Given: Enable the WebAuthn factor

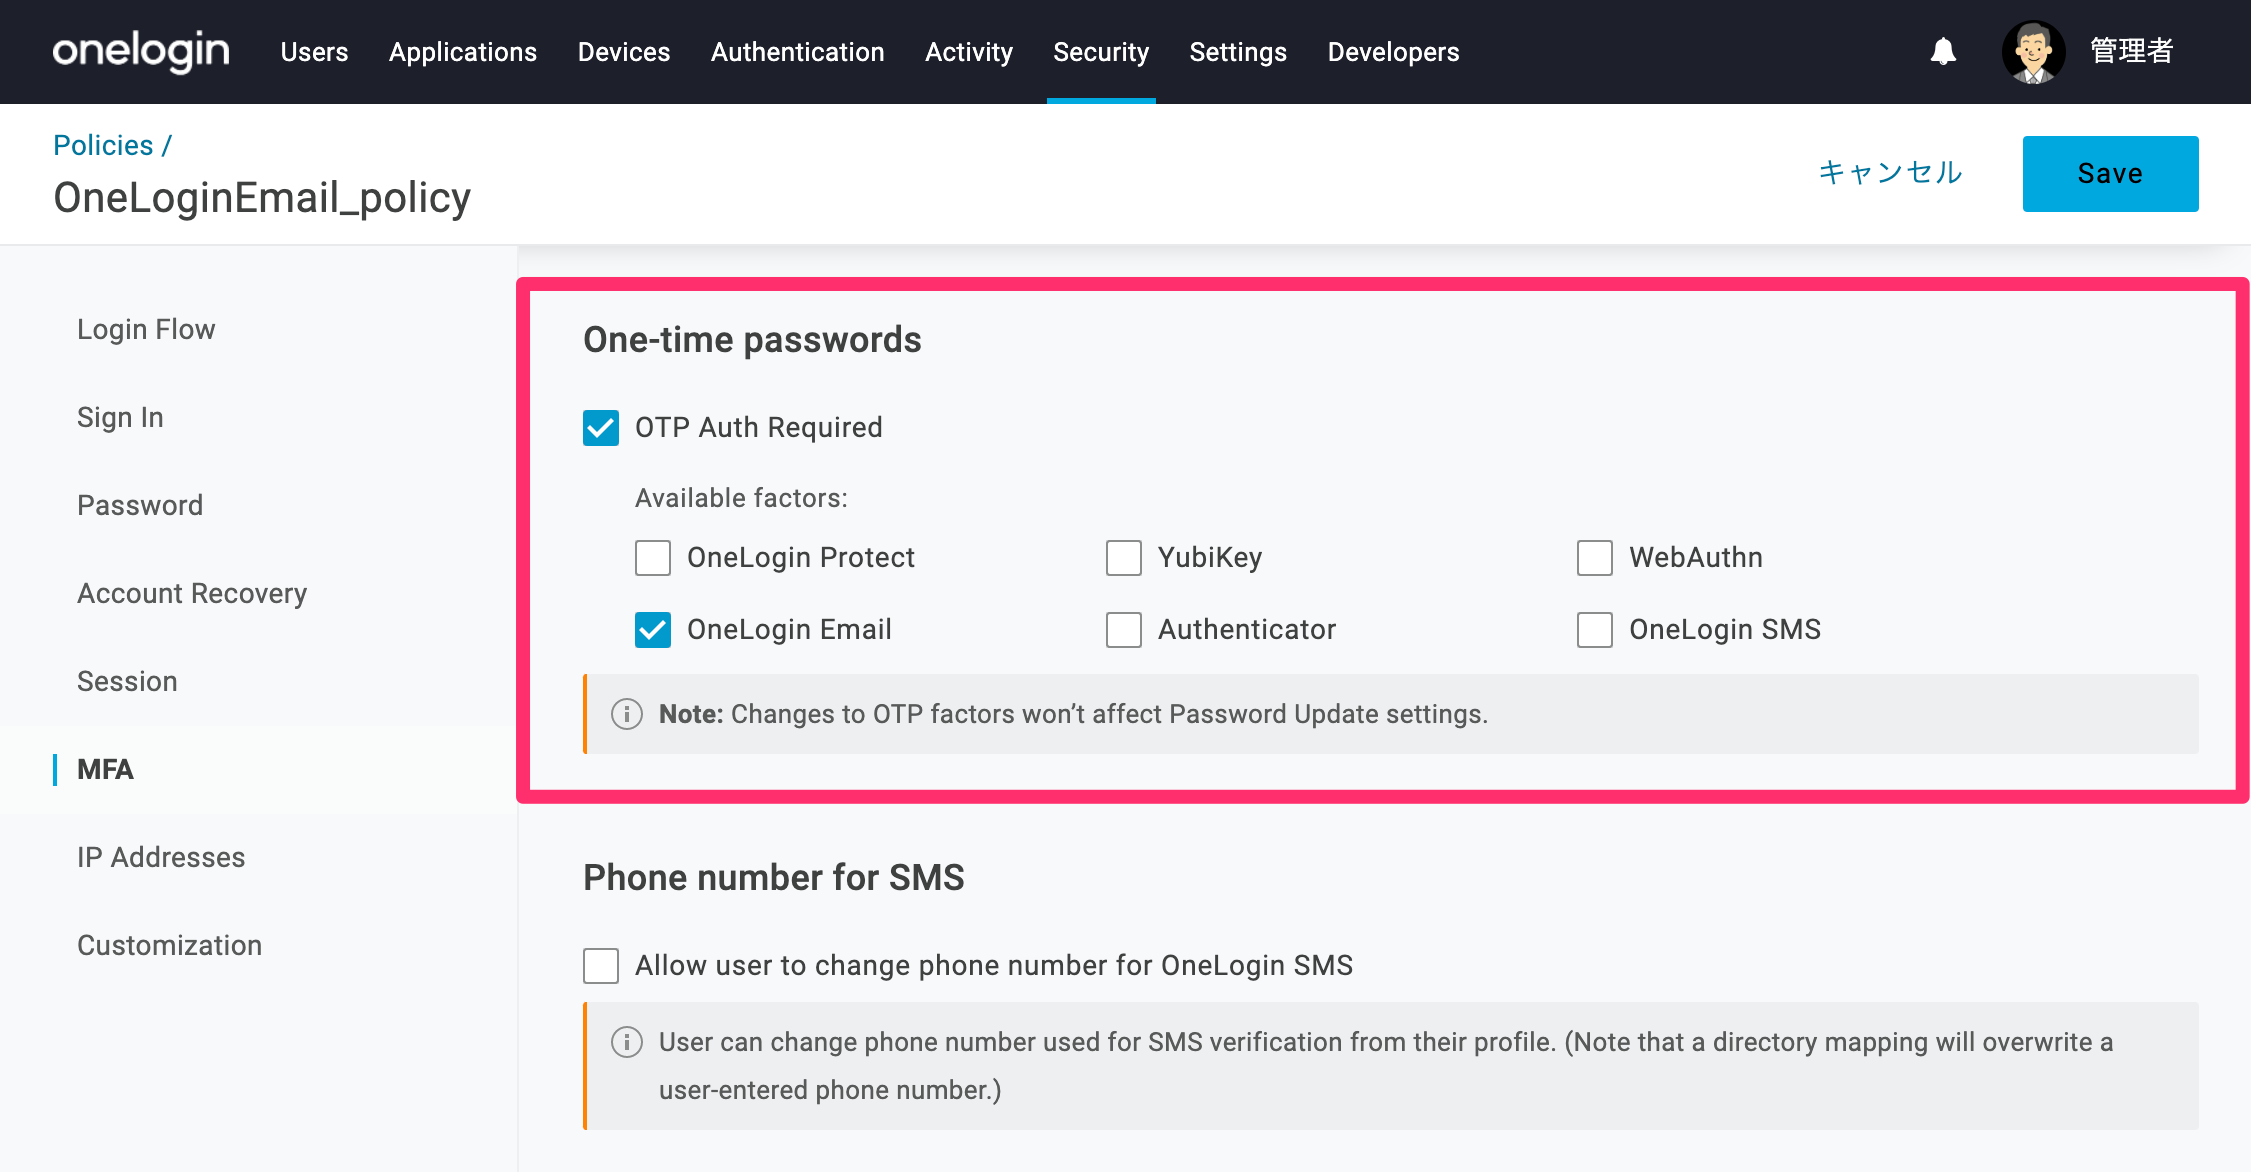Looking at the screenshot, I should (1595, 558).
